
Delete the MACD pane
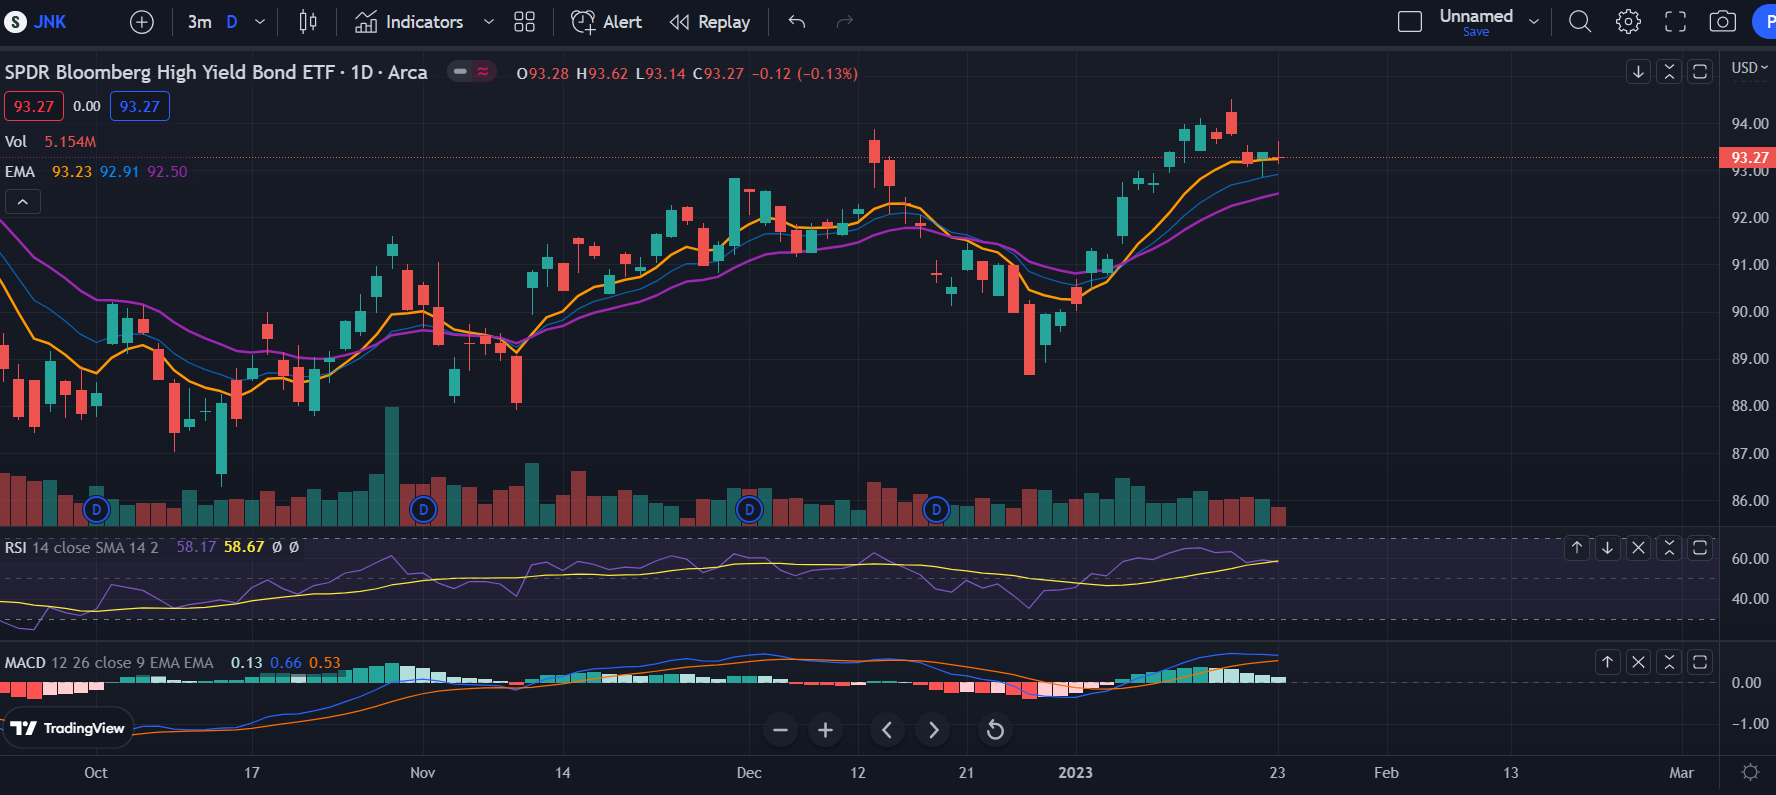pyautogui.click(x=1638, y=662)
